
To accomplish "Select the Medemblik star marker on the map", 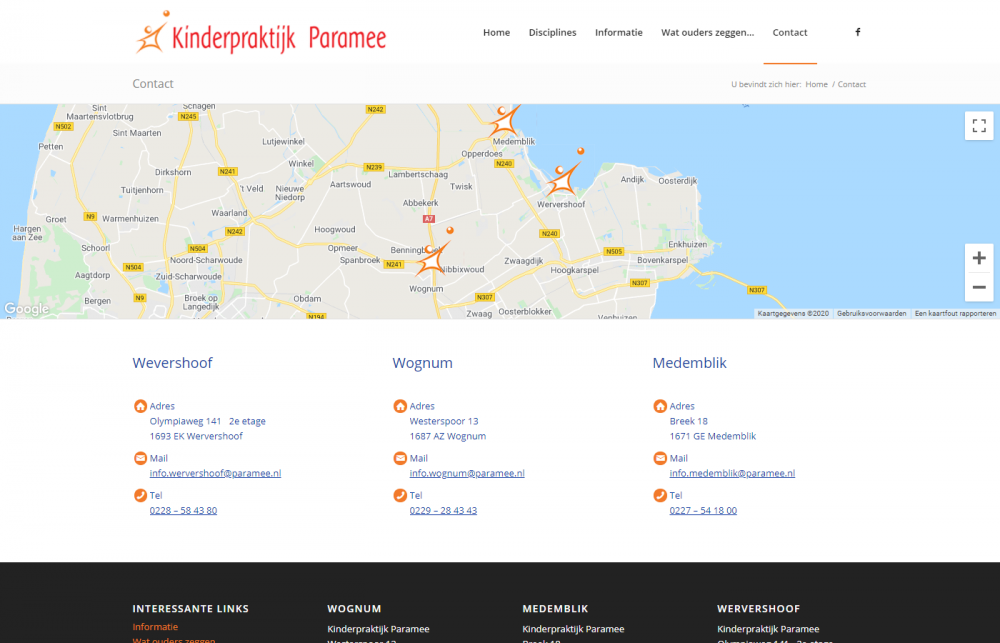I will [x=504, y=121].
